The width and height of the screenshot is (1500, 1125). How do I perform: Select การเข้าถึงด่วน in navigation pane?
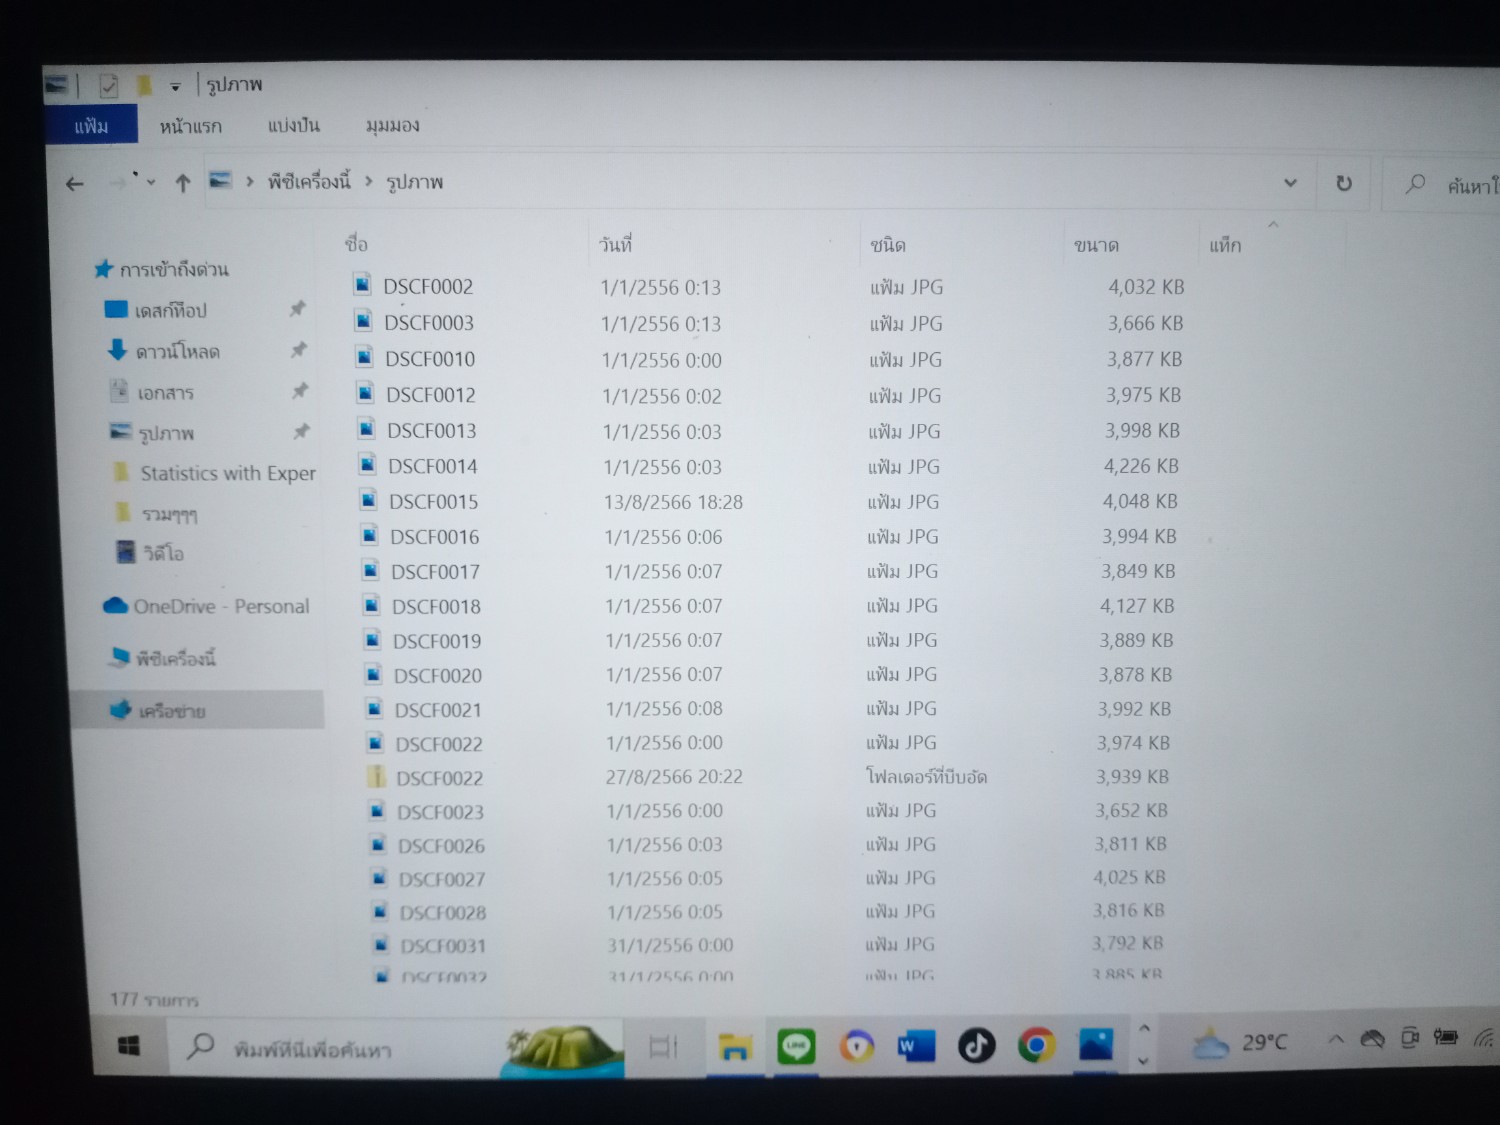162,269
